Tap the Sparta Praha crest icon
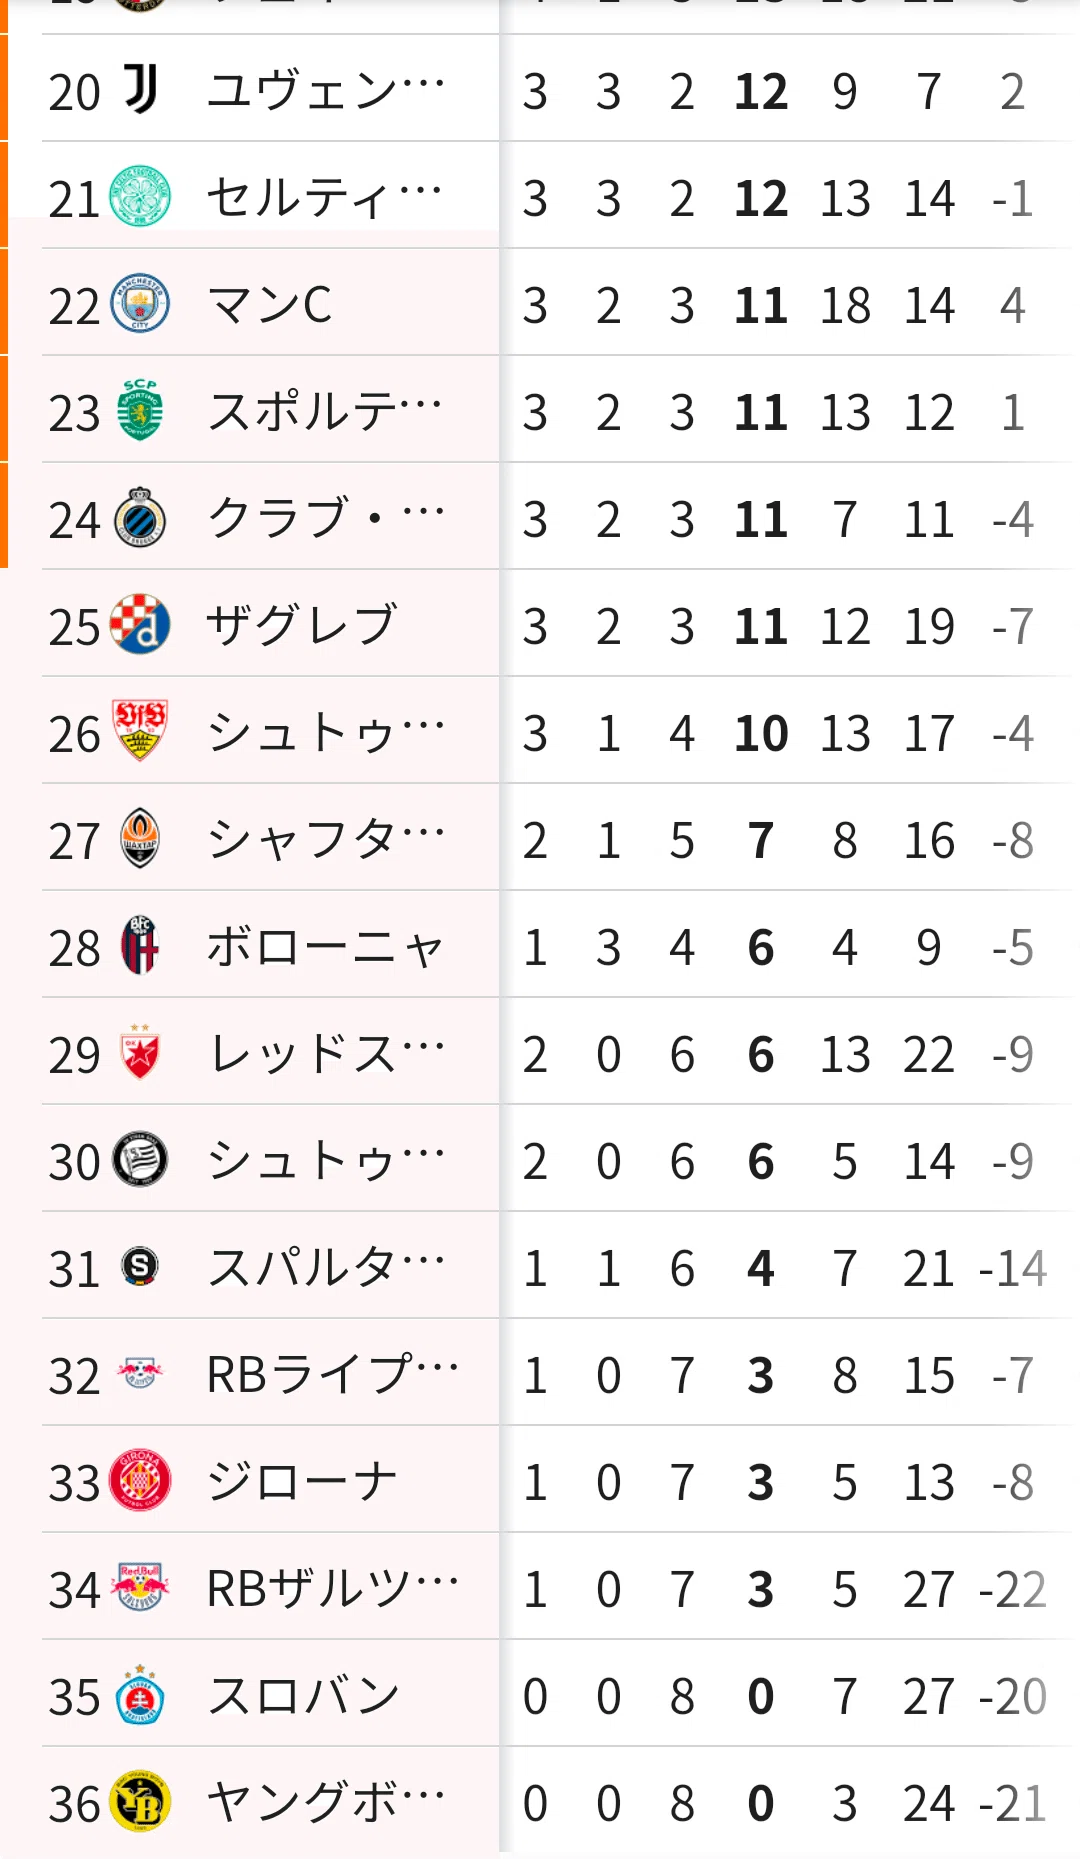Screen dimensions: 1080x1859 (x=140, y=1266)
